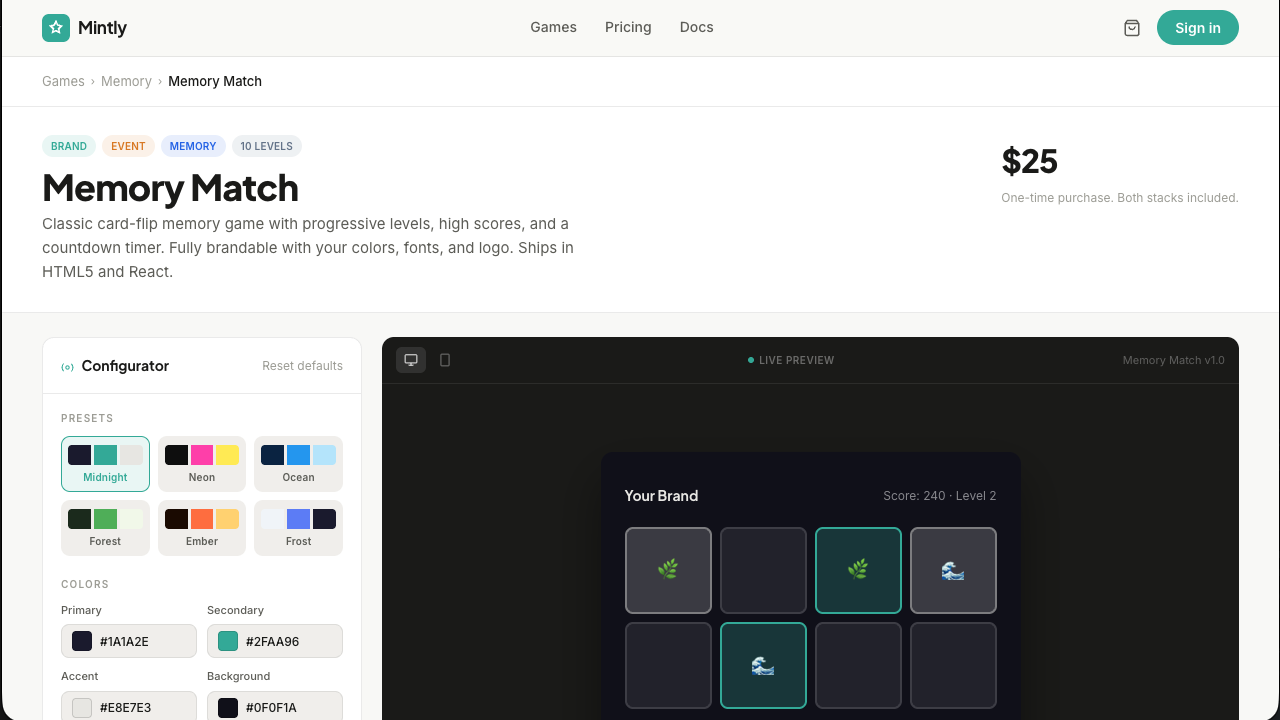
Task: Click the BRAND tag
Action: click(x=69, y=146)
